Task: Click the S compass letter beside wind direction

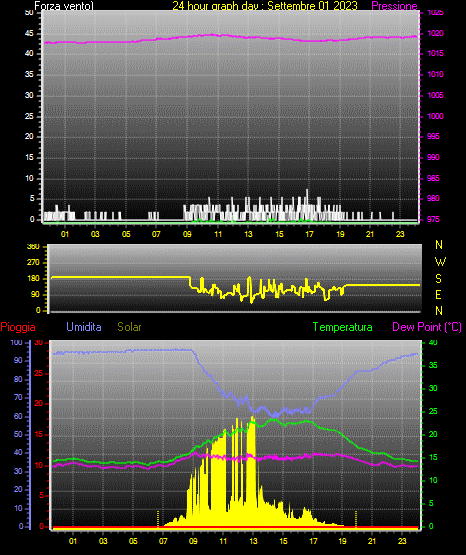Action: point(438,279)
